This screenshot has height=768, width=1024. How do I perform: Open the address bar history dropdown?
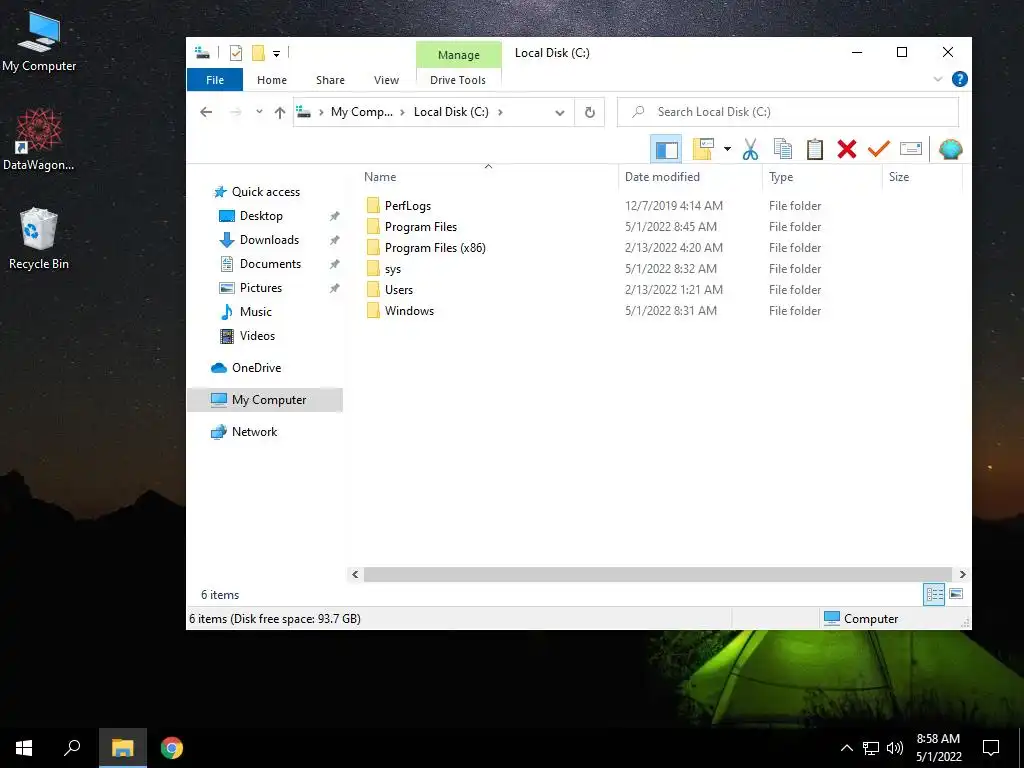pos(560,112)
